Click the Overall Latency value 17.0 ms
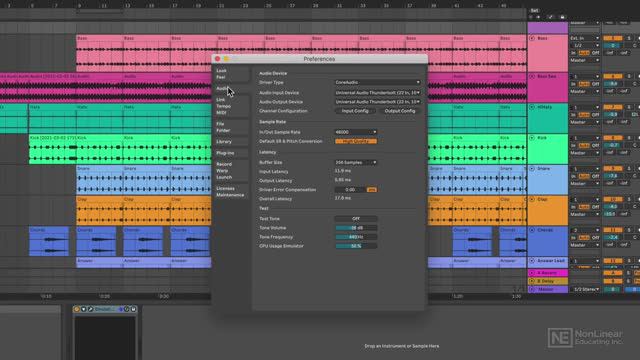Viewport: 640px width, 360px height. (342, 198)
